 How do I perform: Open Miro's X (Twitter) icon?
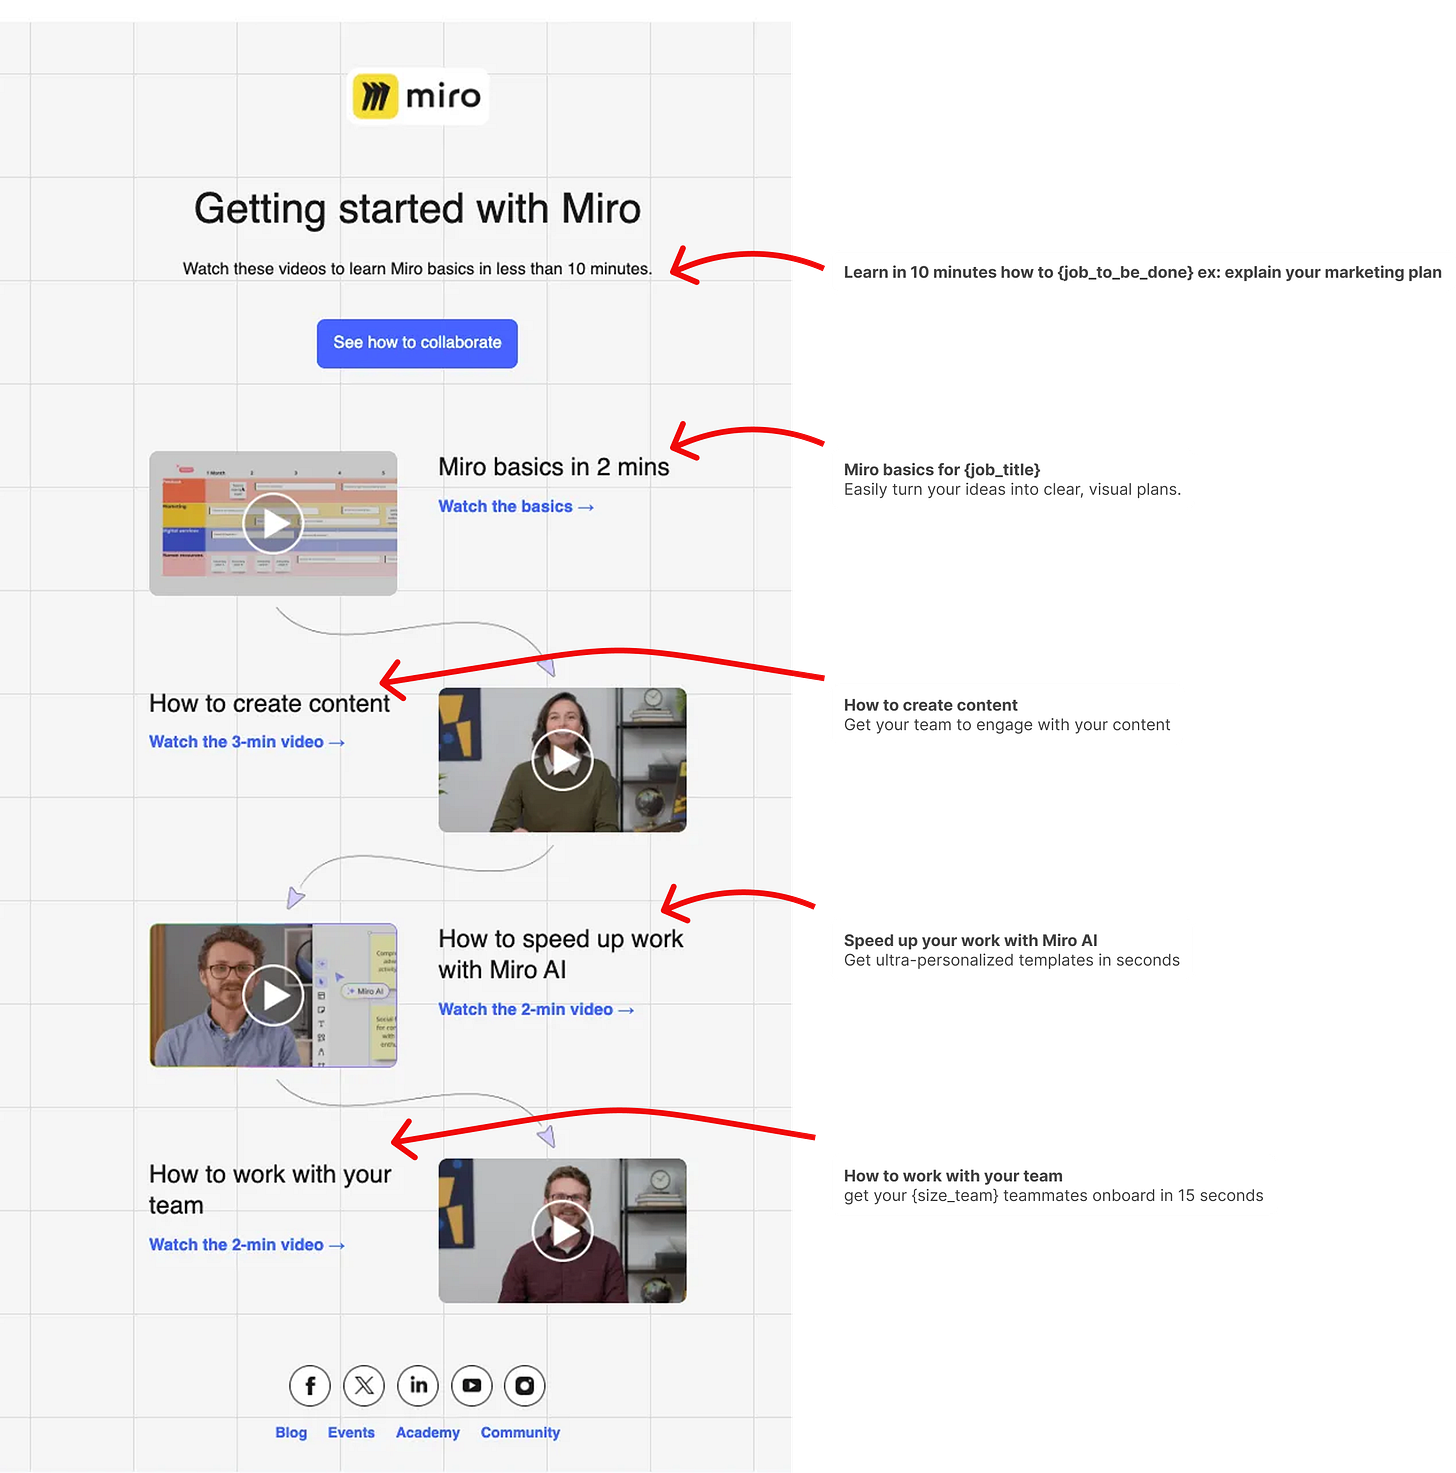tap(364, 1386)
